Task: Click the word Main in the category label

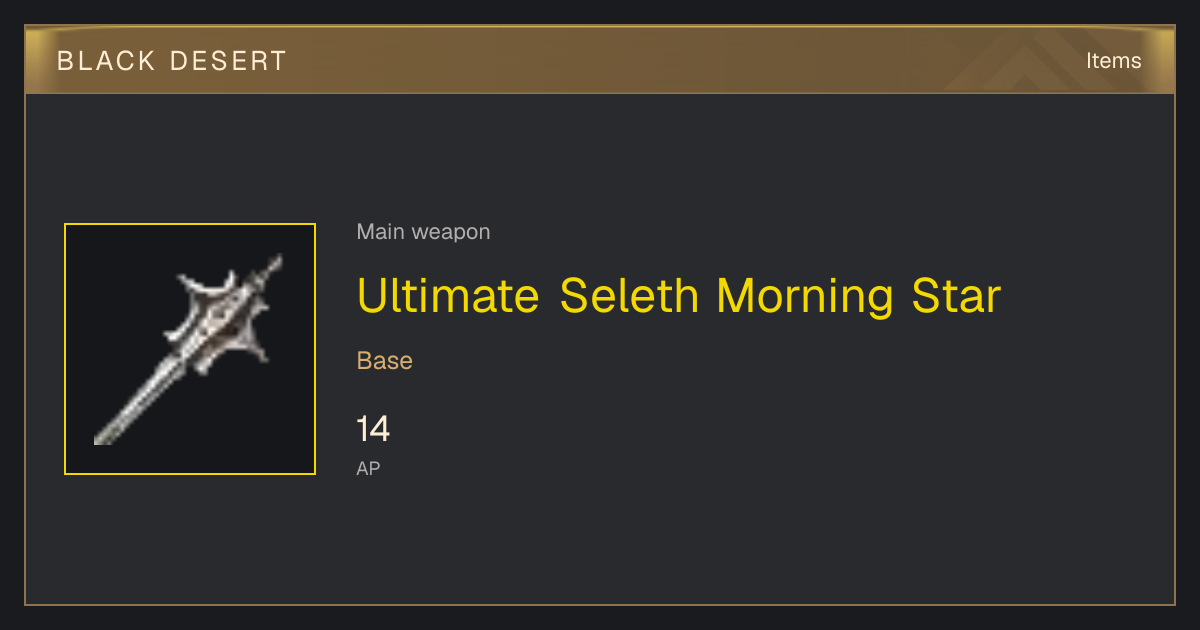Action: (x=382, y=232)
